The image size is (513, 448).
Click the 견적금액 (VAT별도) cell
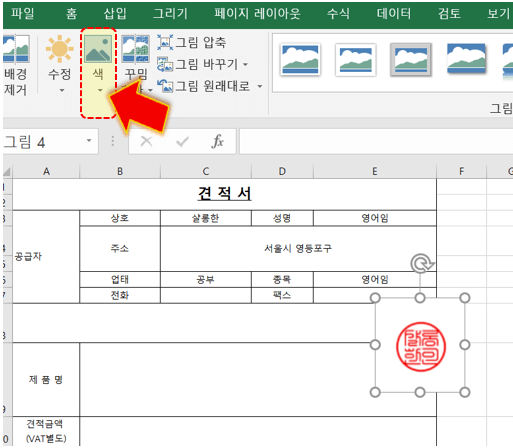coord(46,431)
